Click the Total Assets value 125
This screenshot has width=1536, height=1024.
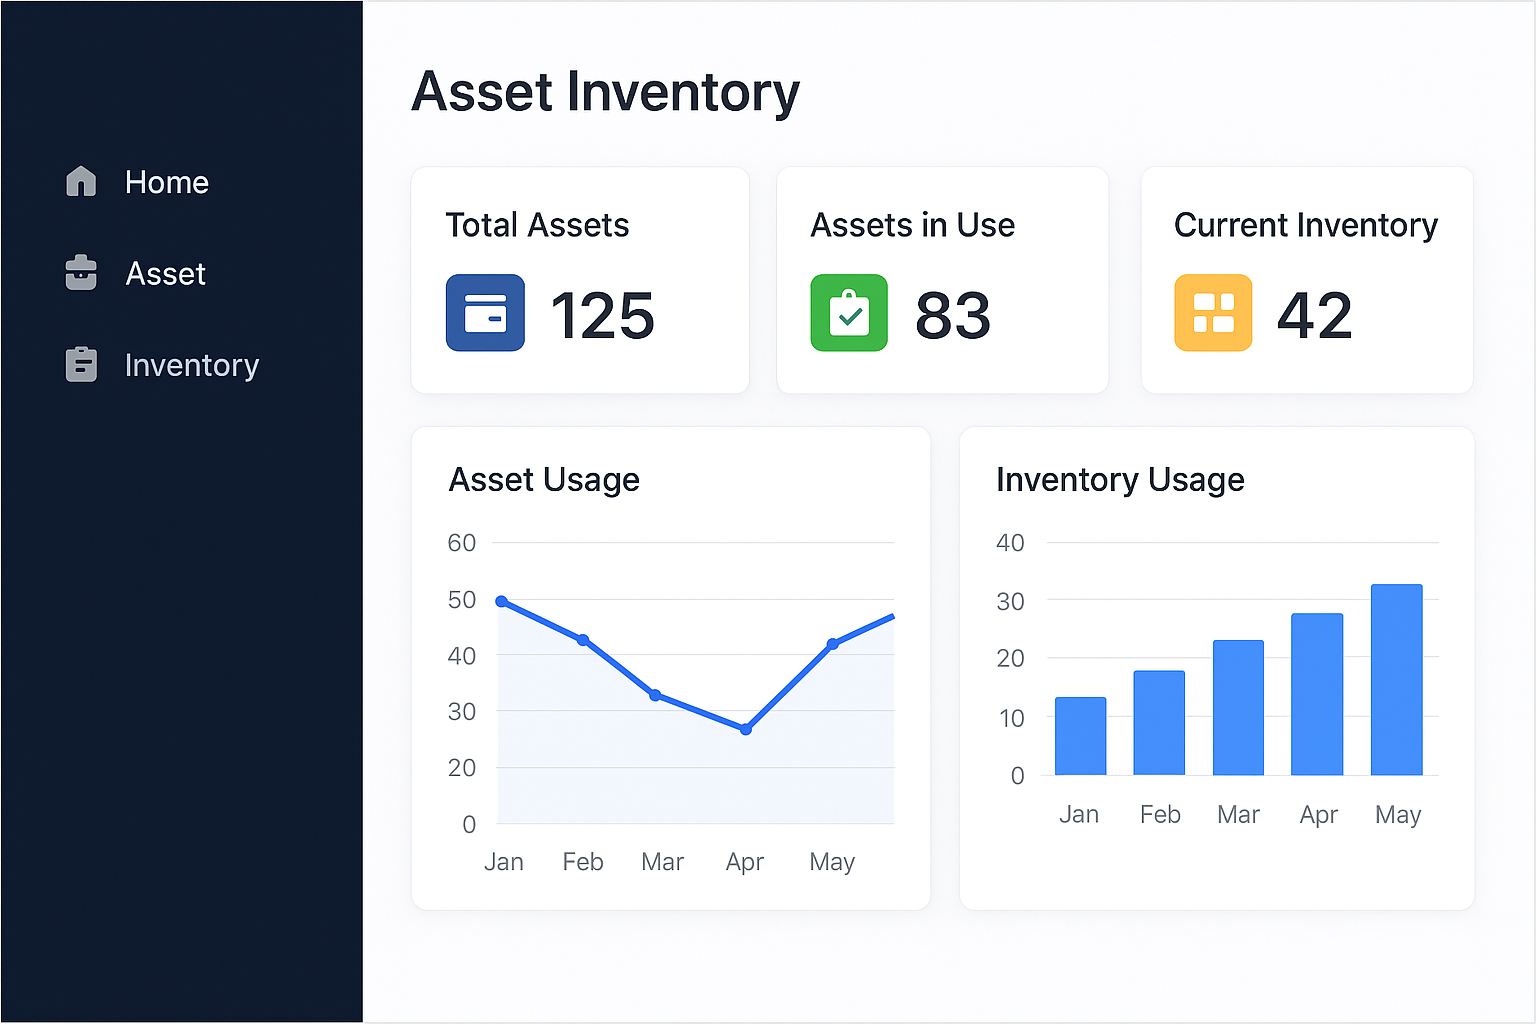tap(602, 316)
